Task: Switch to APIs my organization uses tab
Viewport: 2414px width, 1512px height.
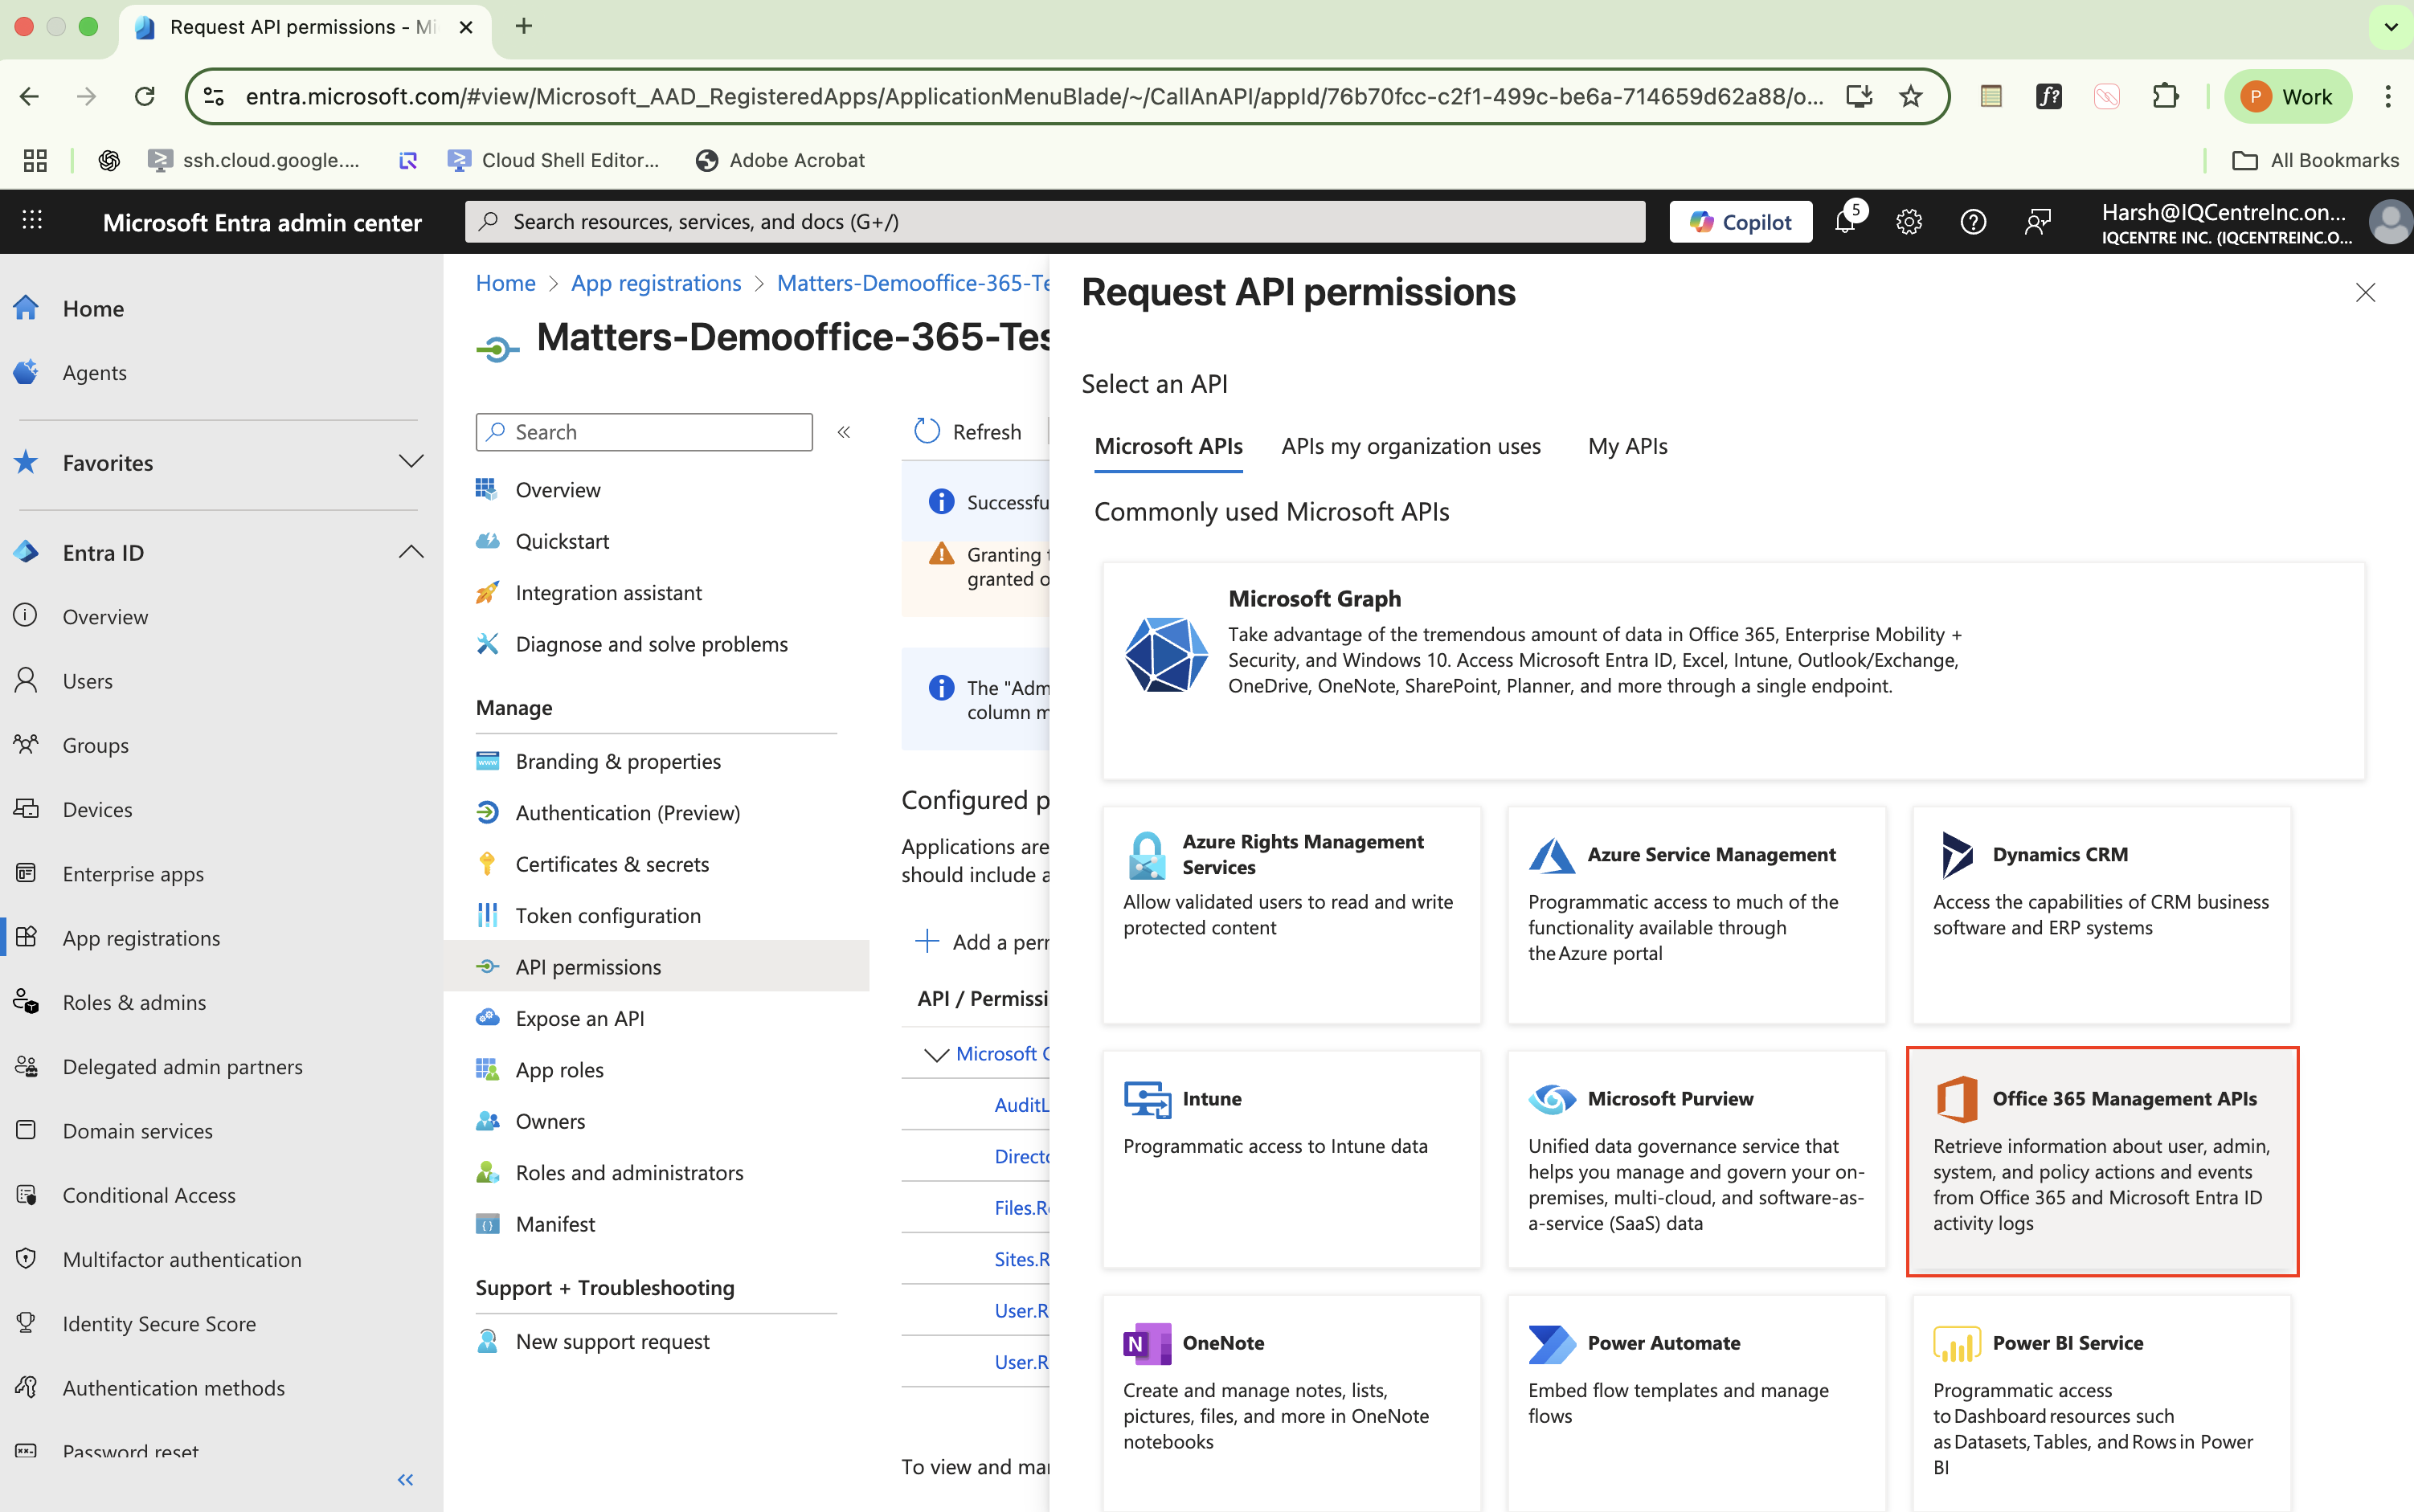Action: [1410, 446]
